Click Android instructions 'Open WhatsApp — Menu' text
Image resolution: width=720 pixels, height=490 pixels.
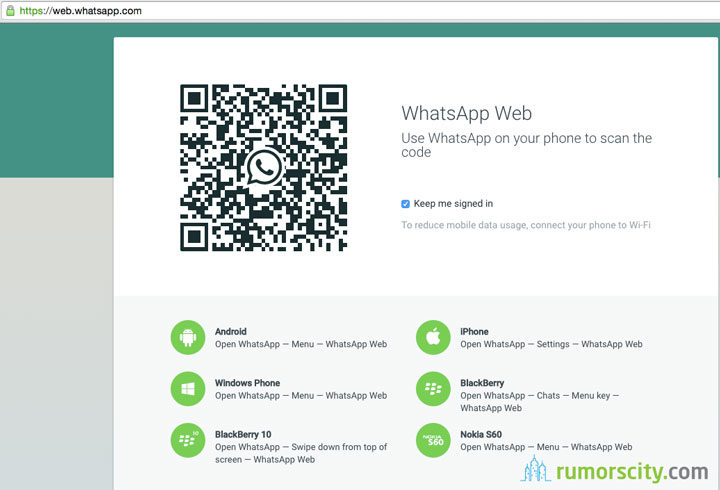tap(301, 344)
